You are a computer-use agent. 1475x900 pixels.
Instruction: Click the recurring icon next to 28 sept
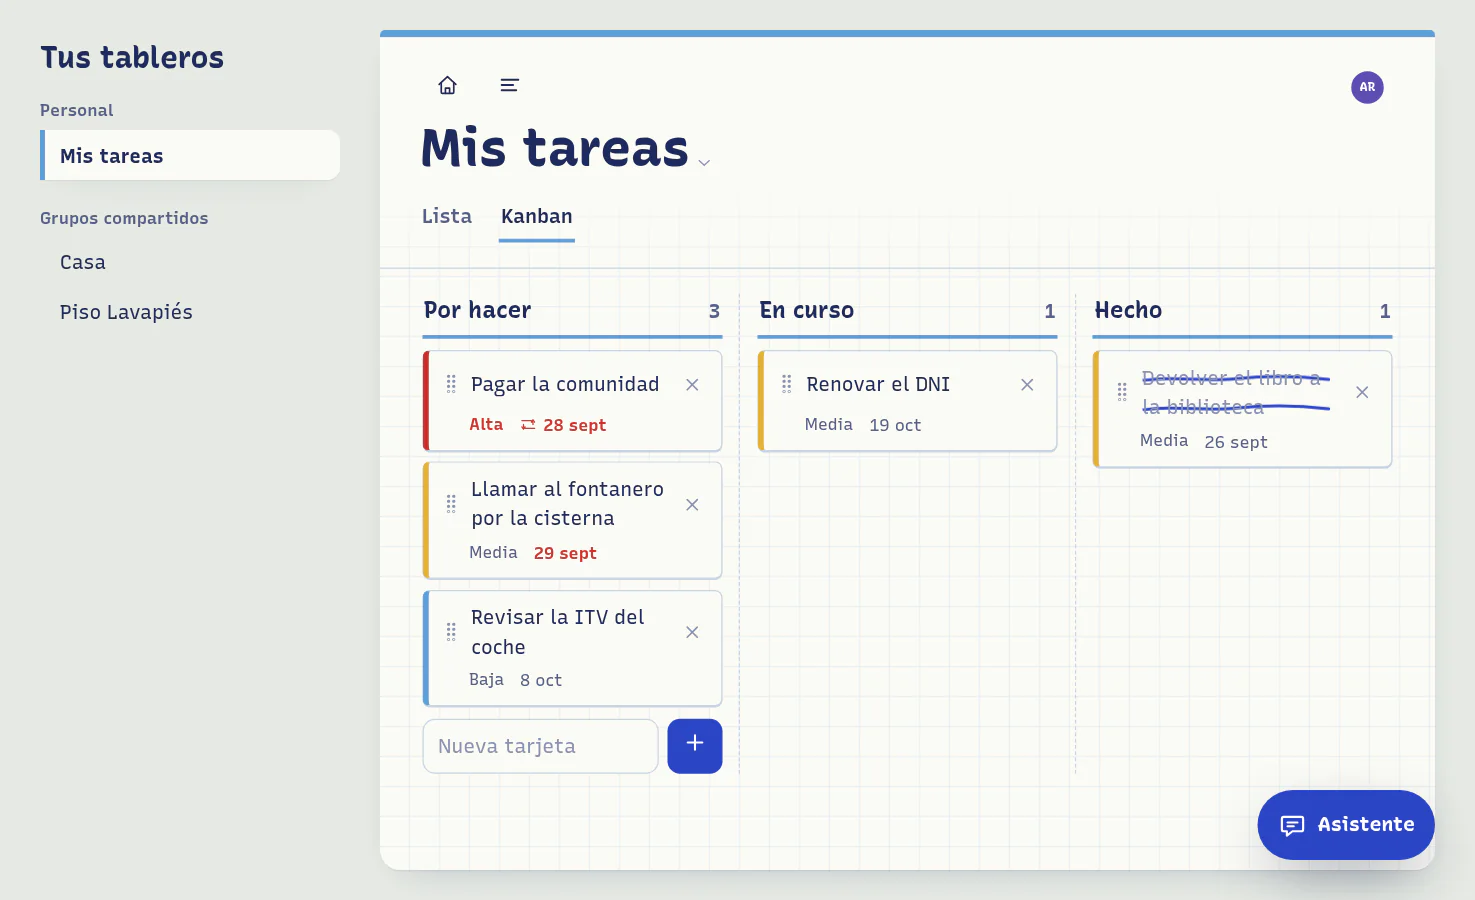(528, 424)
